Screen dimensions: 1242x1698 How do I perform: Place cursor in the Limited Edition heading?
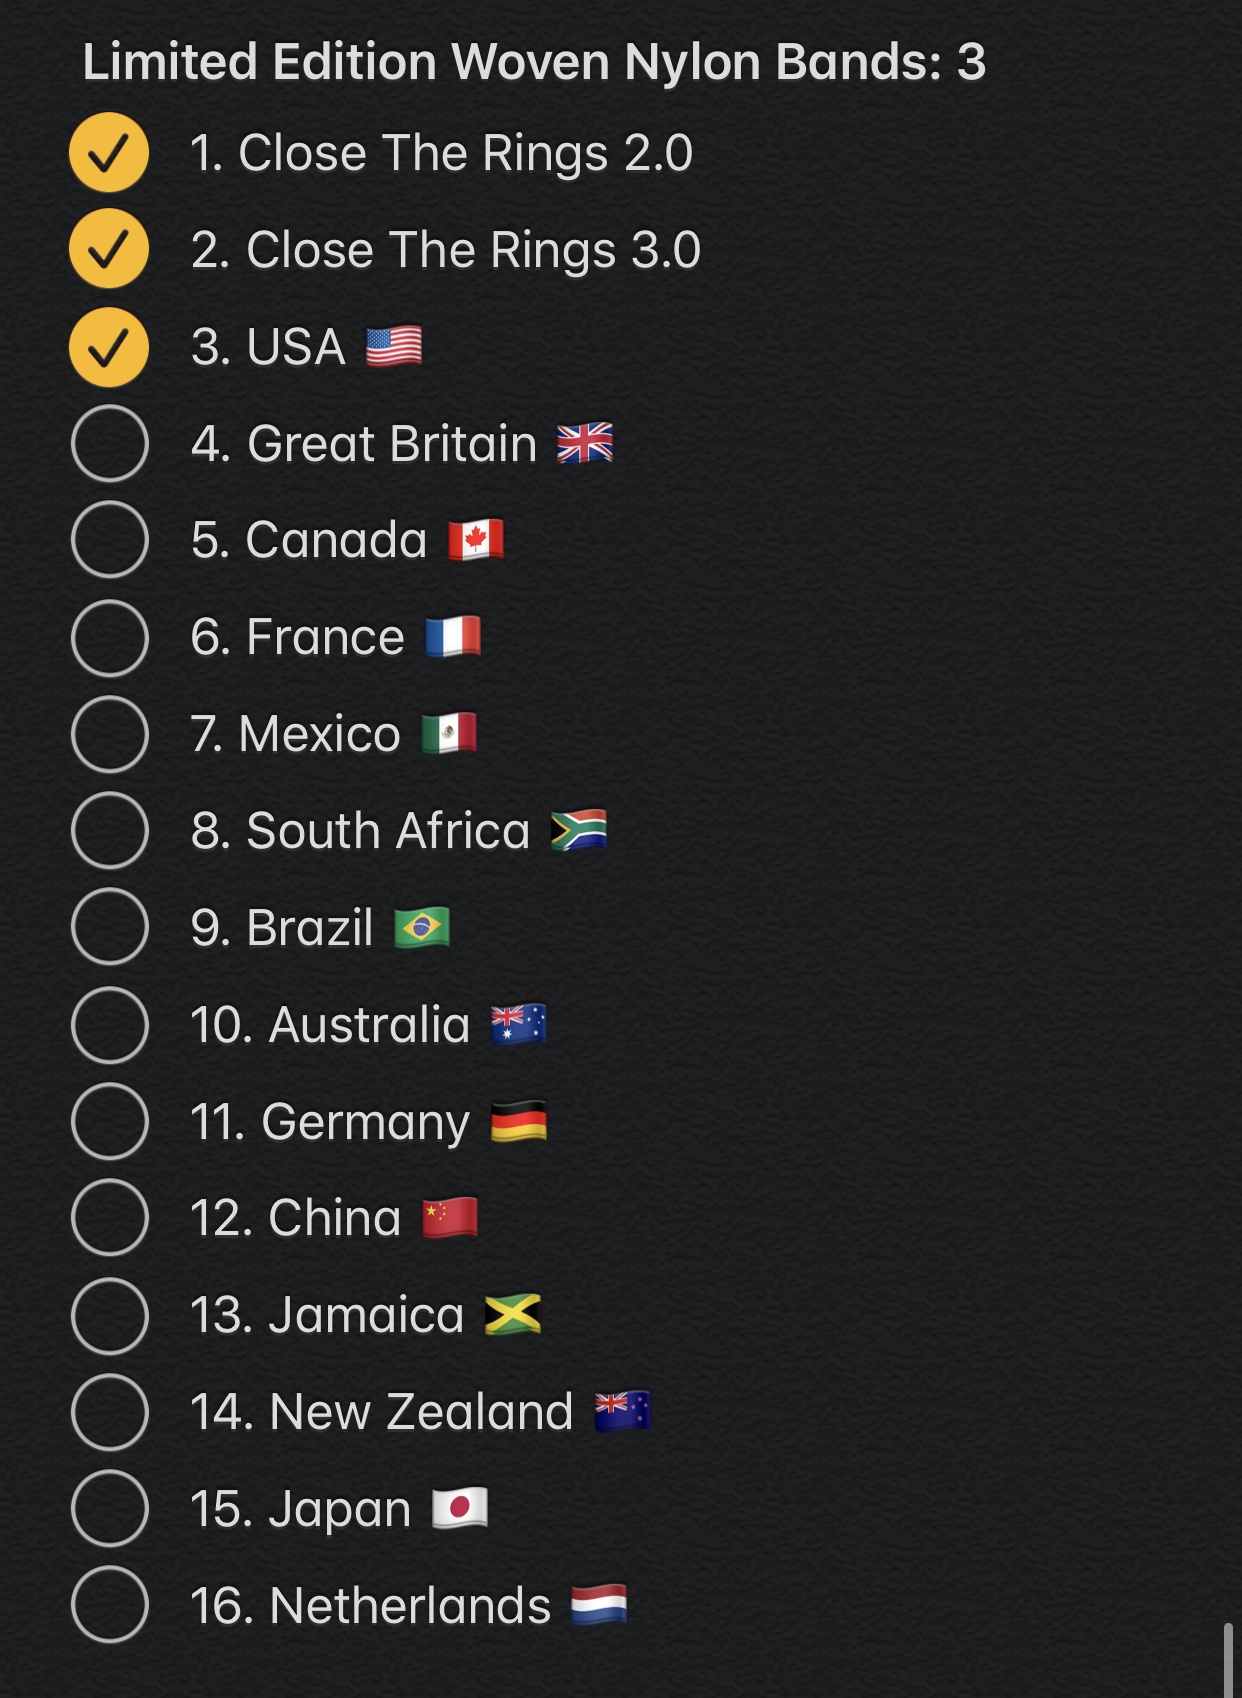(534, 62)
